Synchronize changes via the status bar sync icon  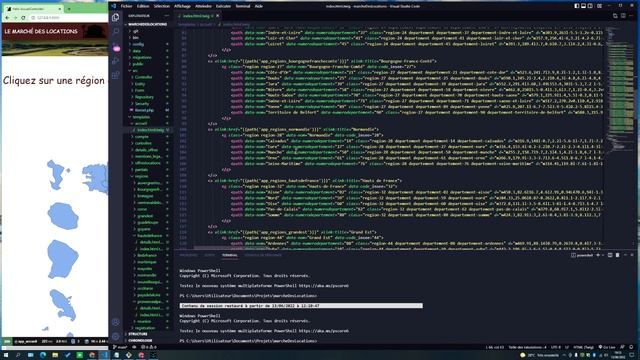click(x=134, y=347)
